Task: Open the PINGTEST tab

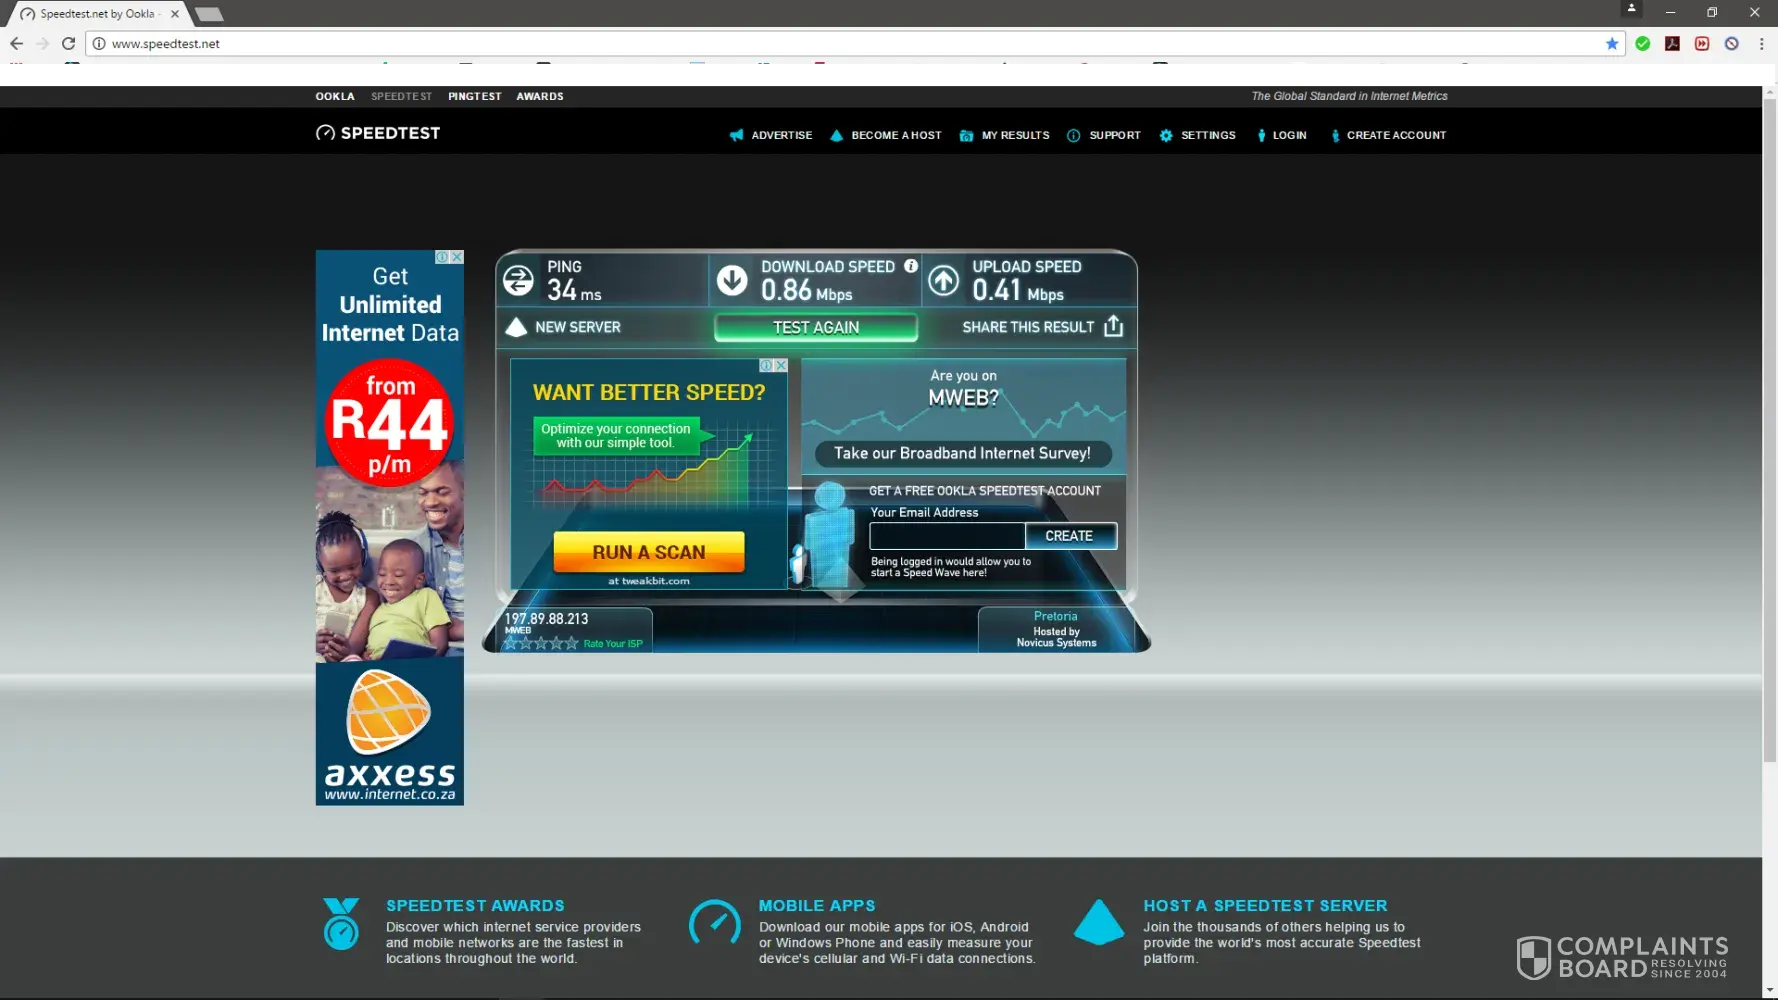Action: (474, 97)
